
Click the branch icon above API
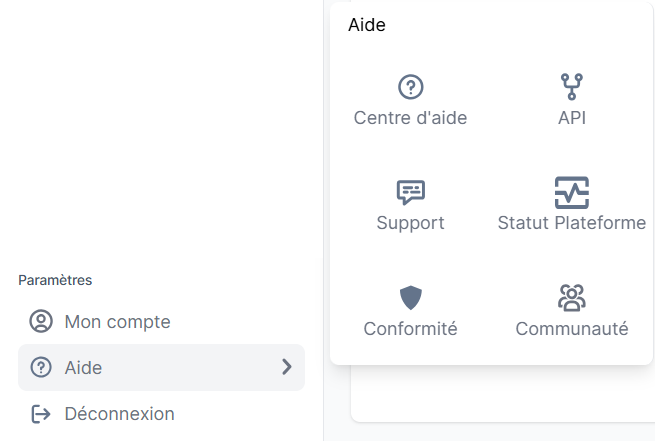coord(572,87)
